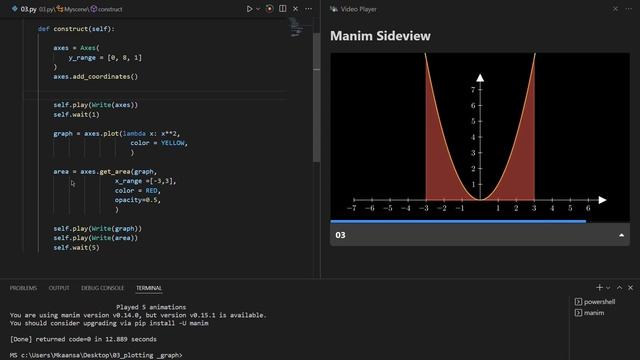Click the 'self.wait(1)' line

click(x=76, y=114)
